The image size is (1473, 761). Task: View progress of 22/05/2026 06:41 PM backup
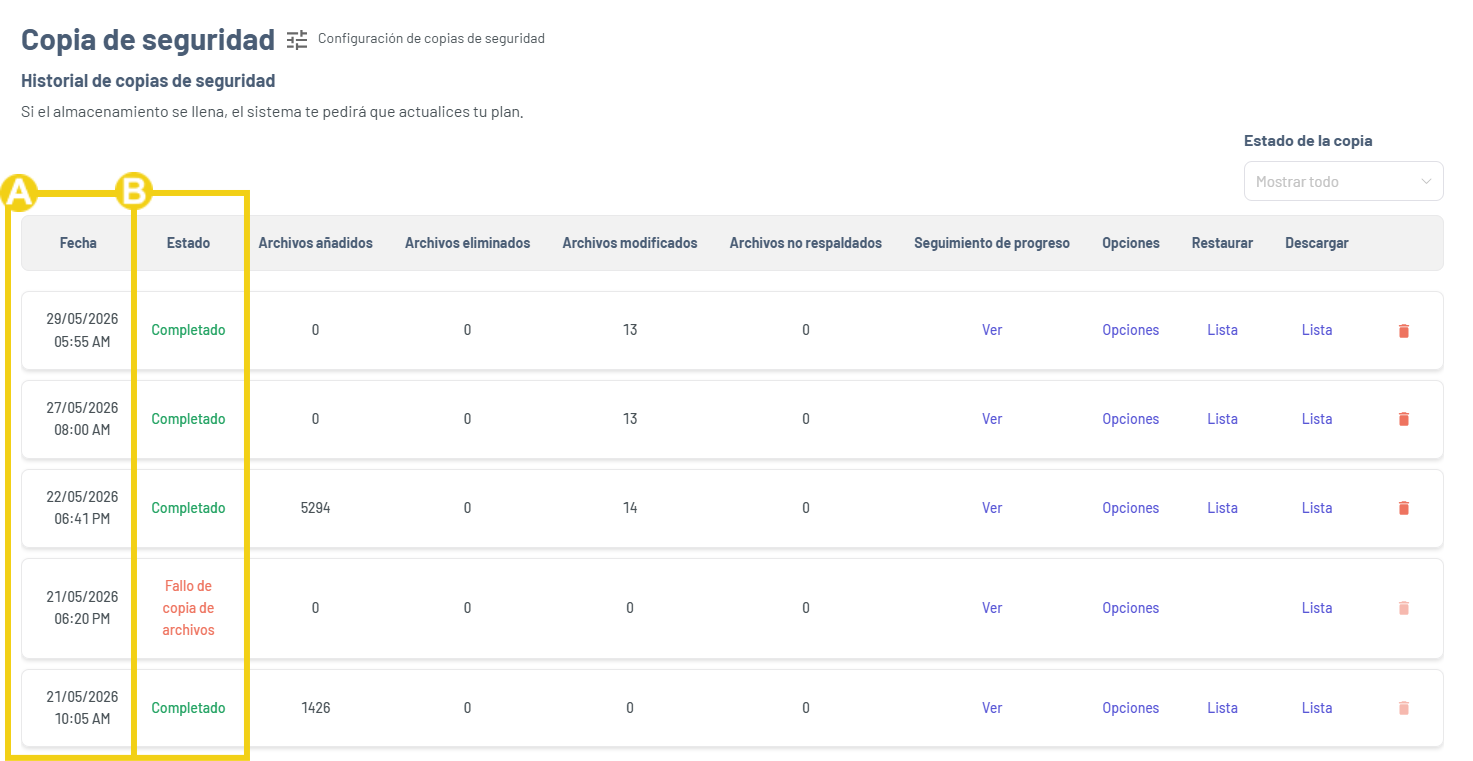[992, 508]
